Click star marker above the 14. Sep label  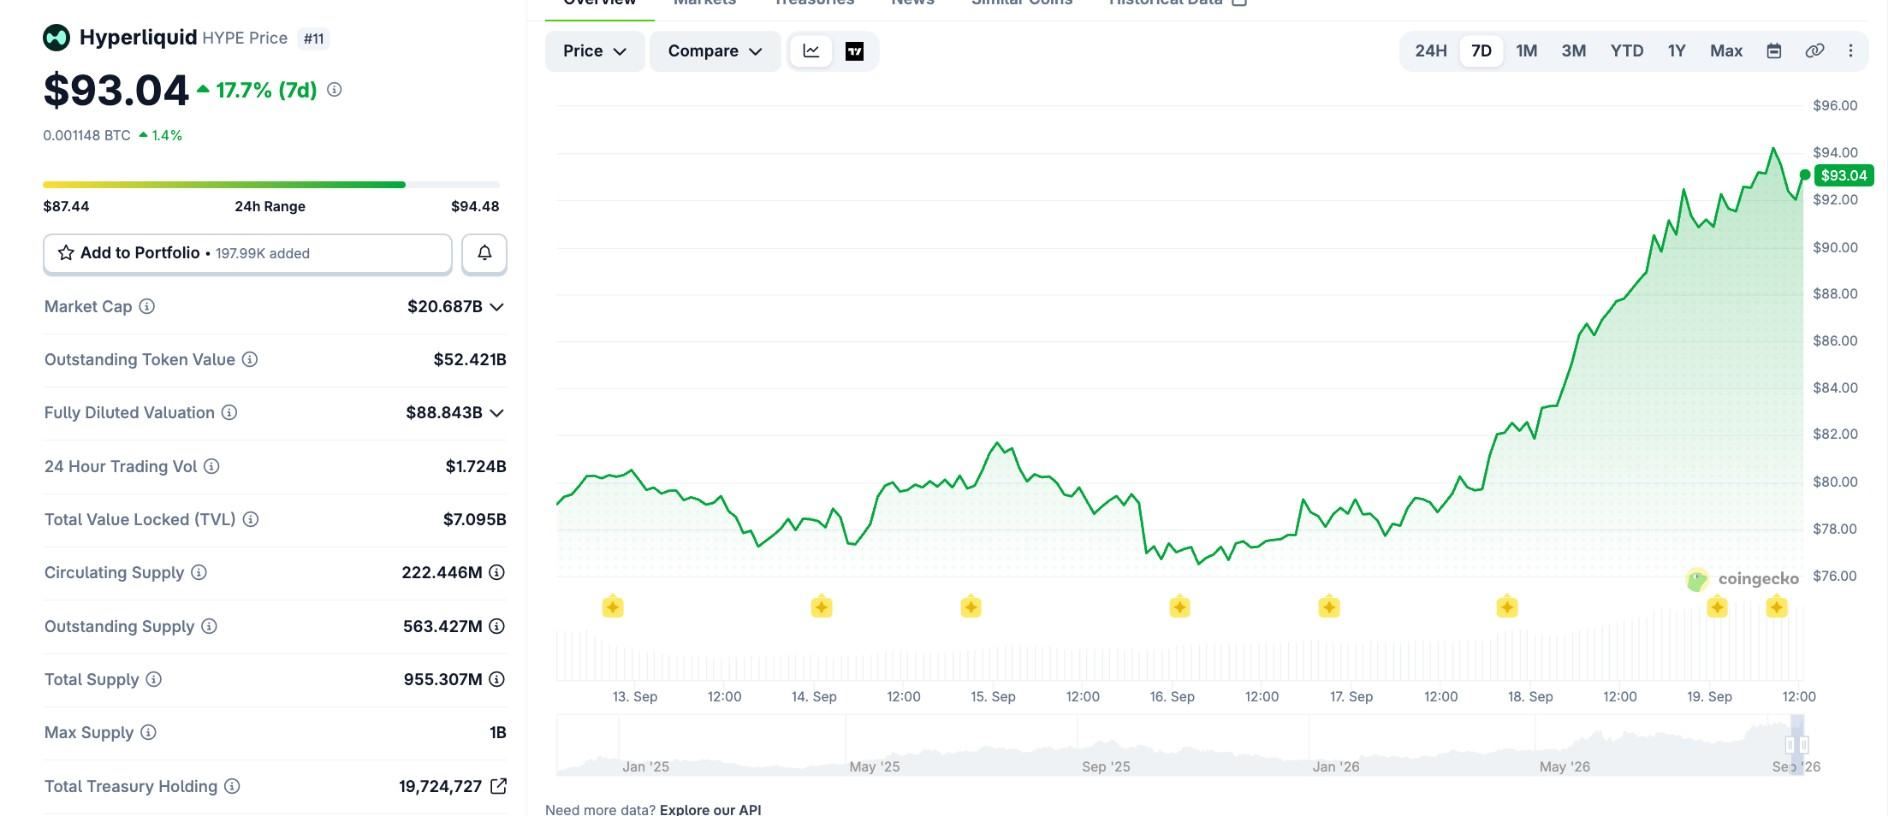pos(821,606)
